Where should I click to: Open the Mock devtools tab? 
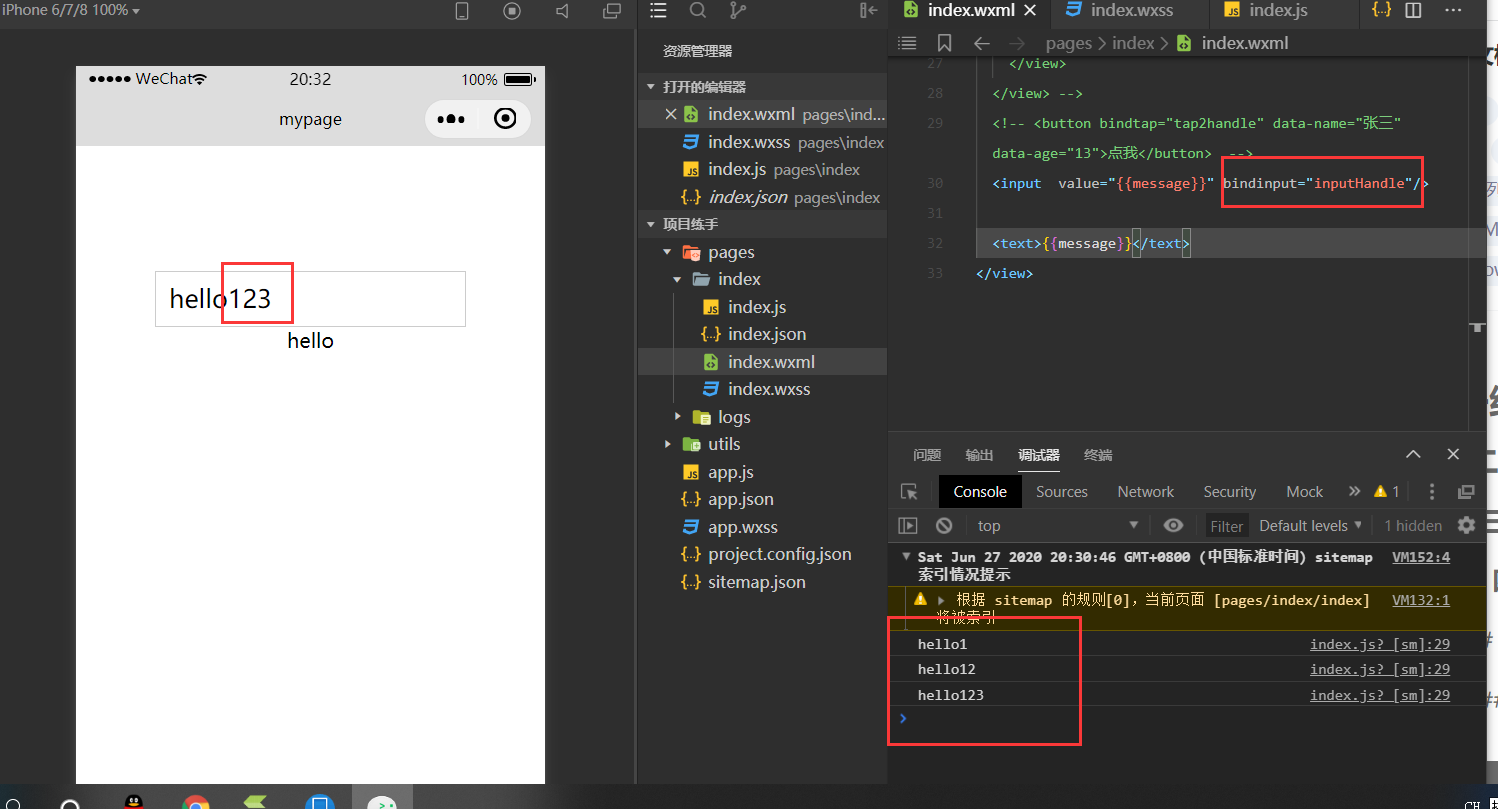(x=1304, y=492)
